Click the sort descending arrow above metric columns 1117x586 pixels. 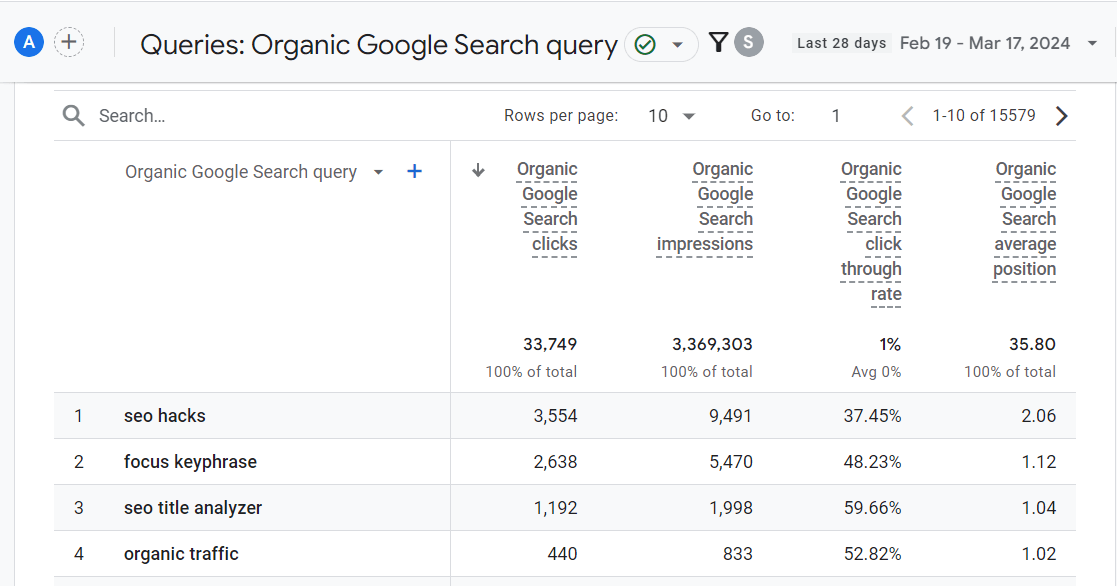[478, 170]
